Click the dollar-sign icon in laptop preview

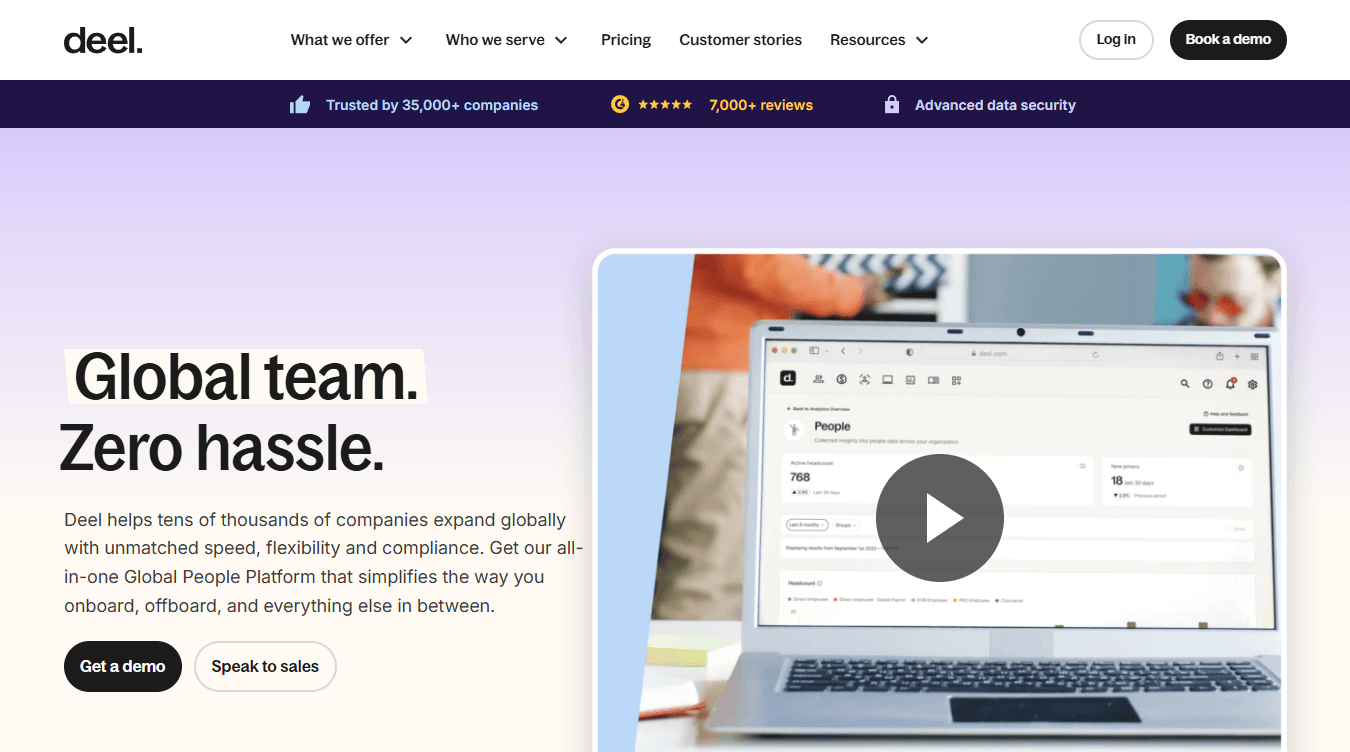pos(842,379)
